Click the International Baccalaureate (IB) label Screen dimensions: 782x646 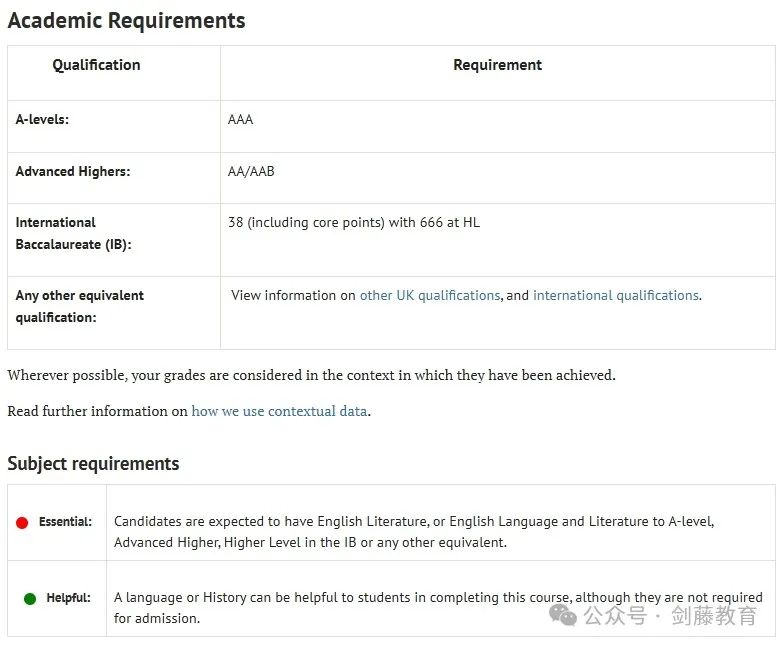[73, 233]
